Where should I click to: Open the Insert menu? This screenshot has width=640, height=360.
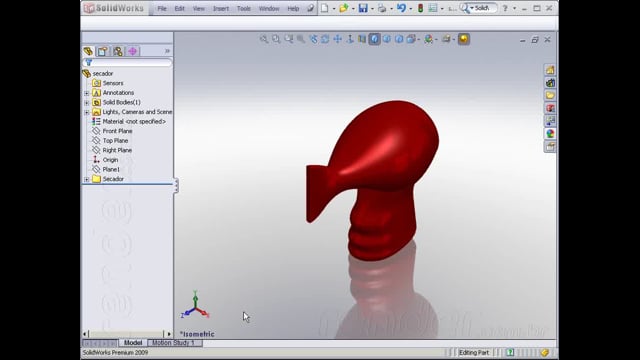pos(221,9)
